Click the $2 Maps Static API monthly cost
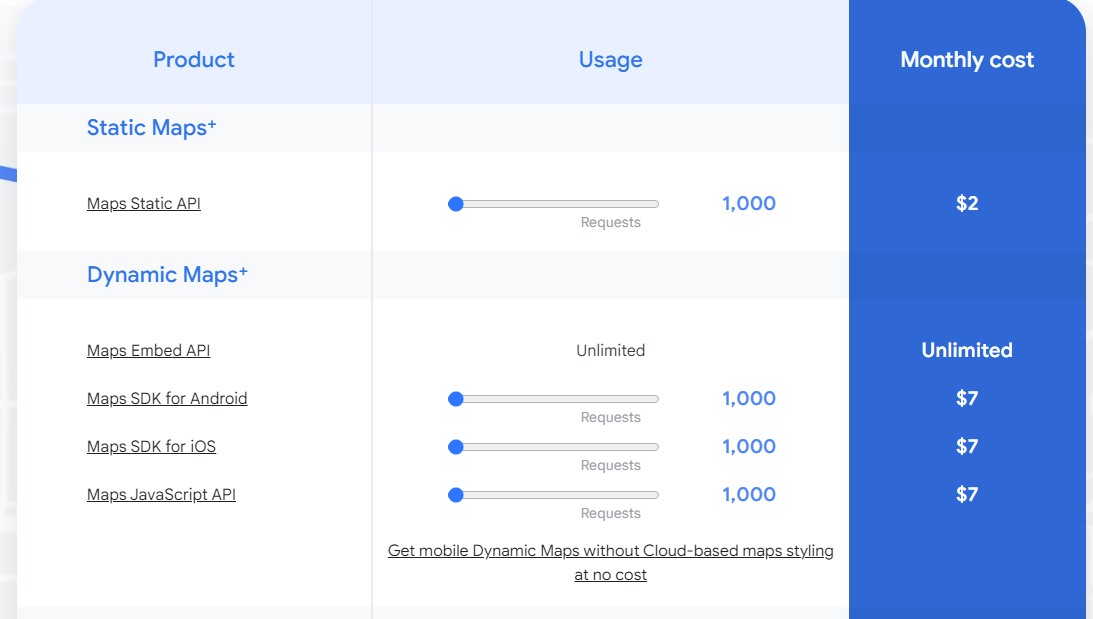 tap(966, 204)
